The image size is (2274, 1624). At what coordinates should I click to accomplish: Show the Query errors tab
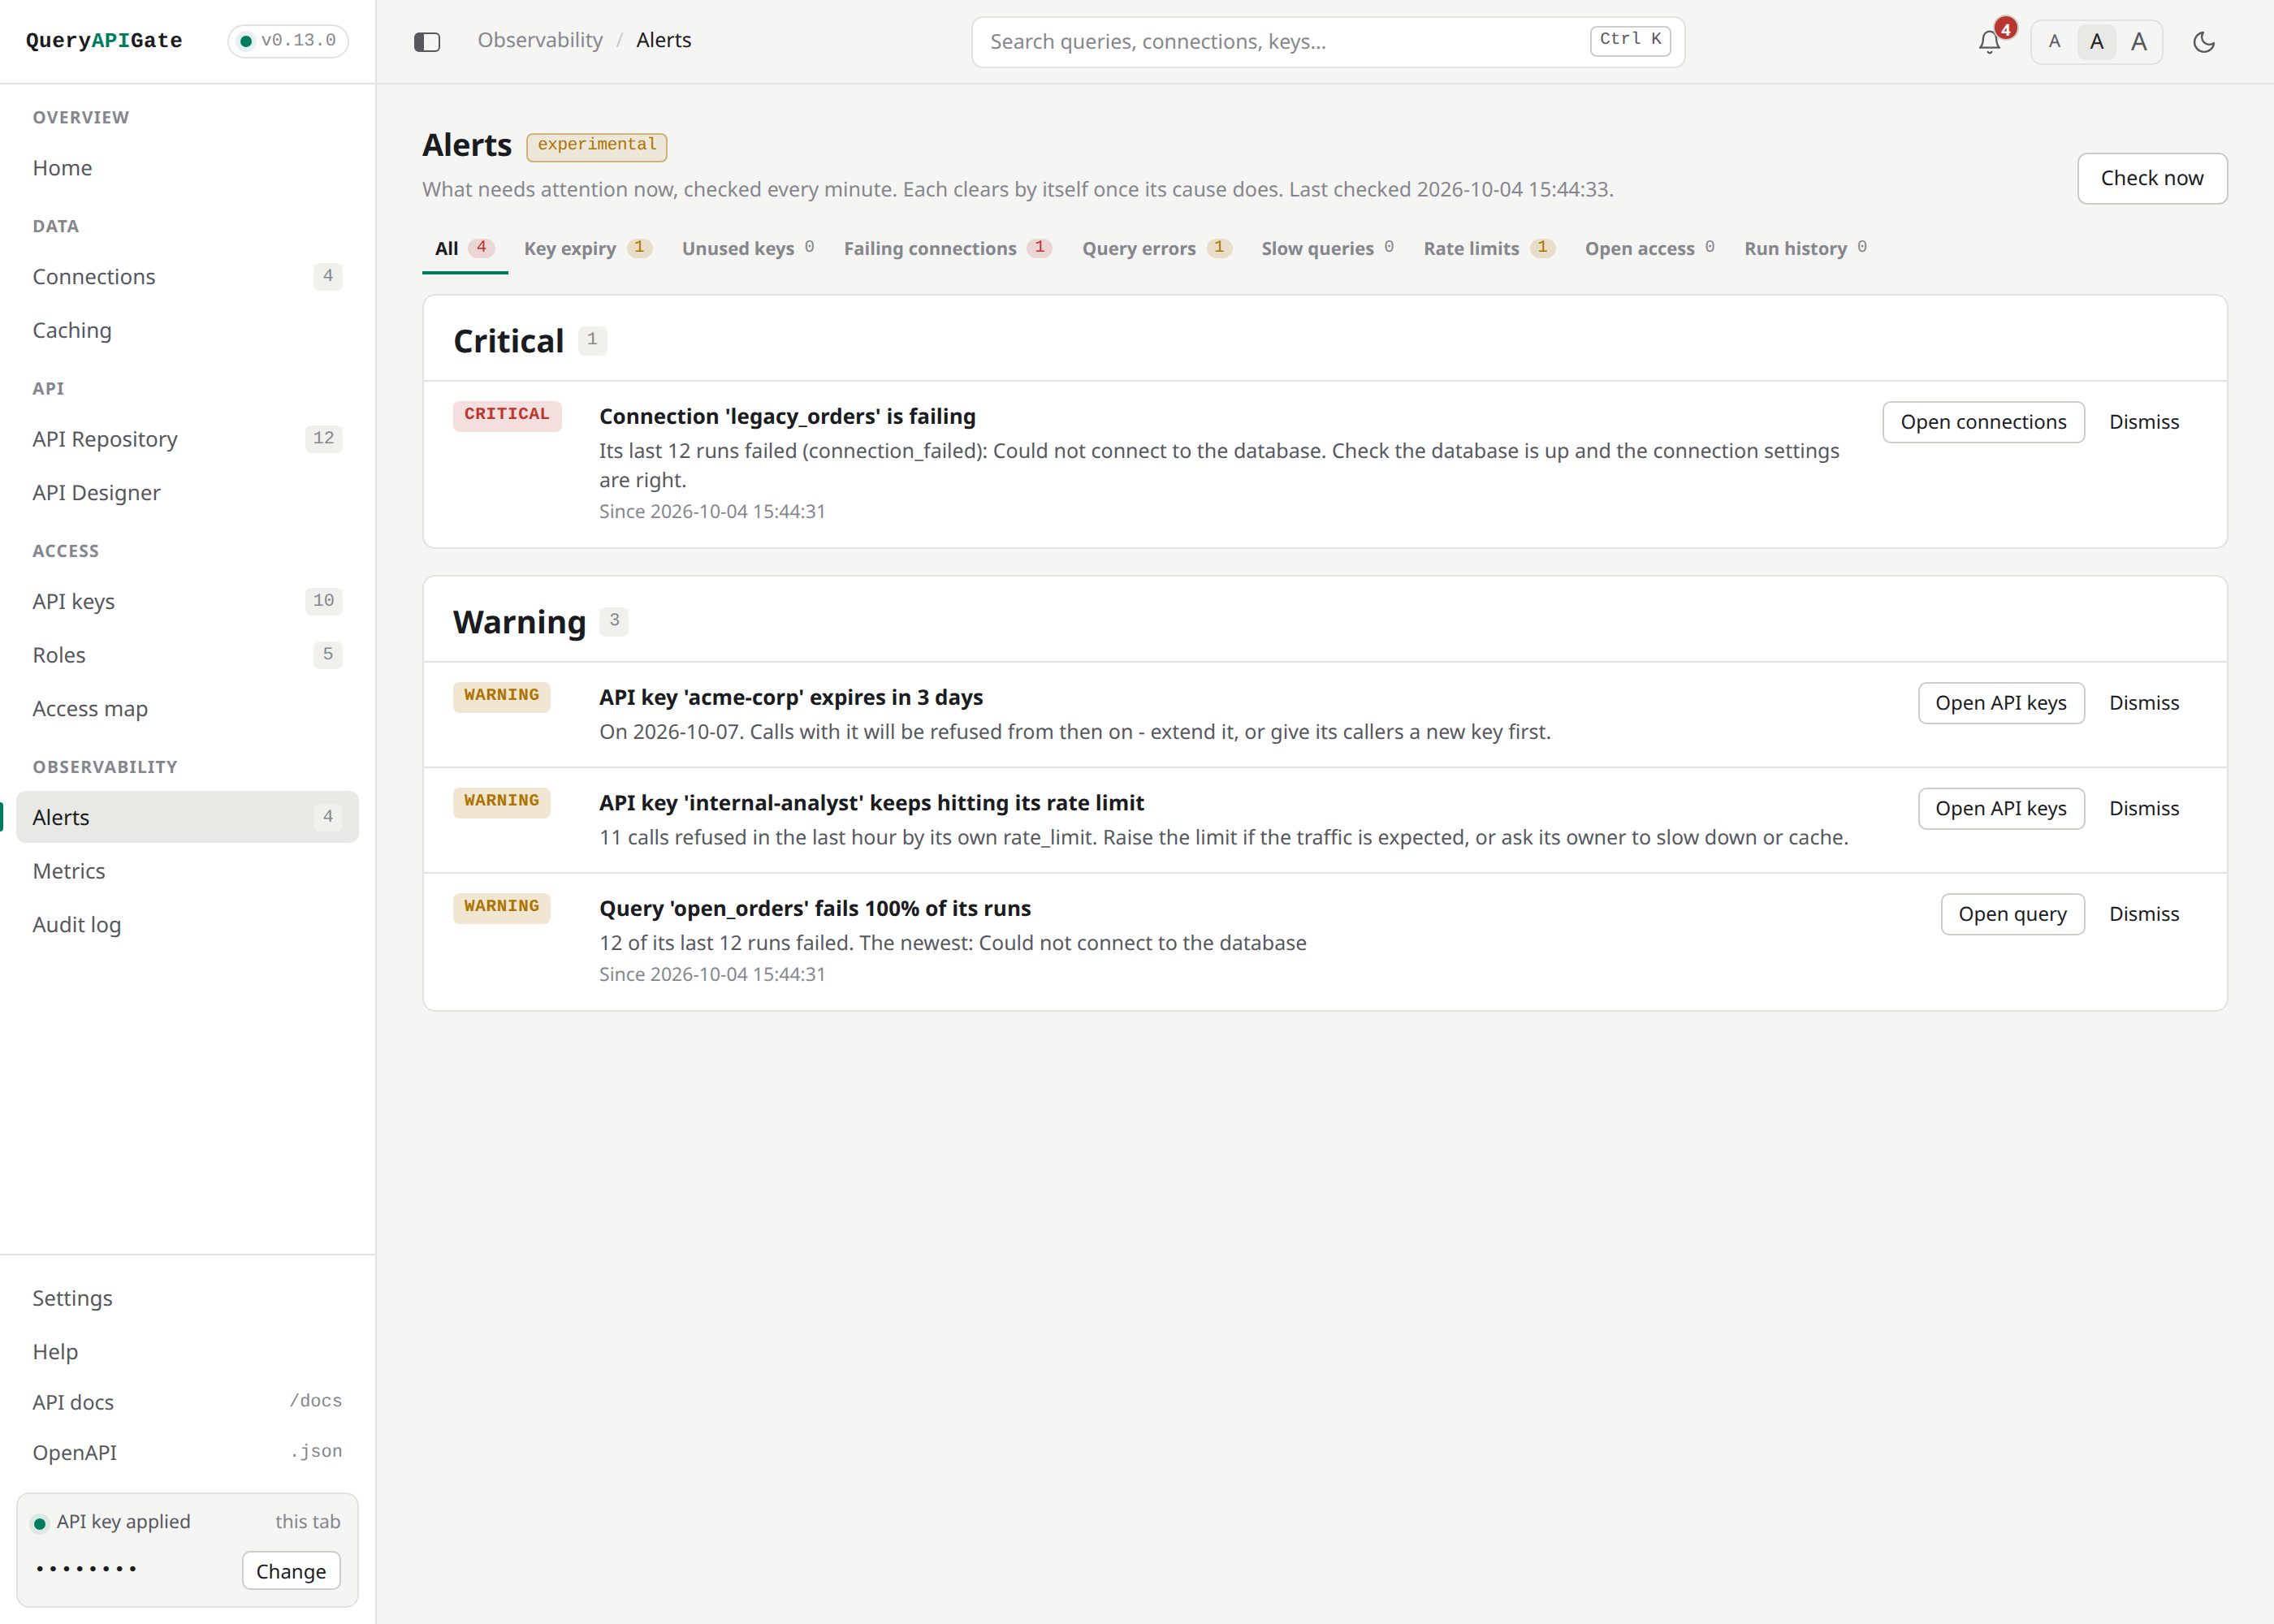tap(1156, 248)
